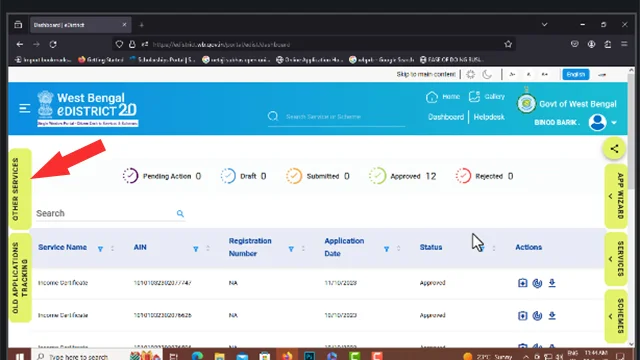Open the Application Date column filter
The image size is (640, 360).
[386, 249]
